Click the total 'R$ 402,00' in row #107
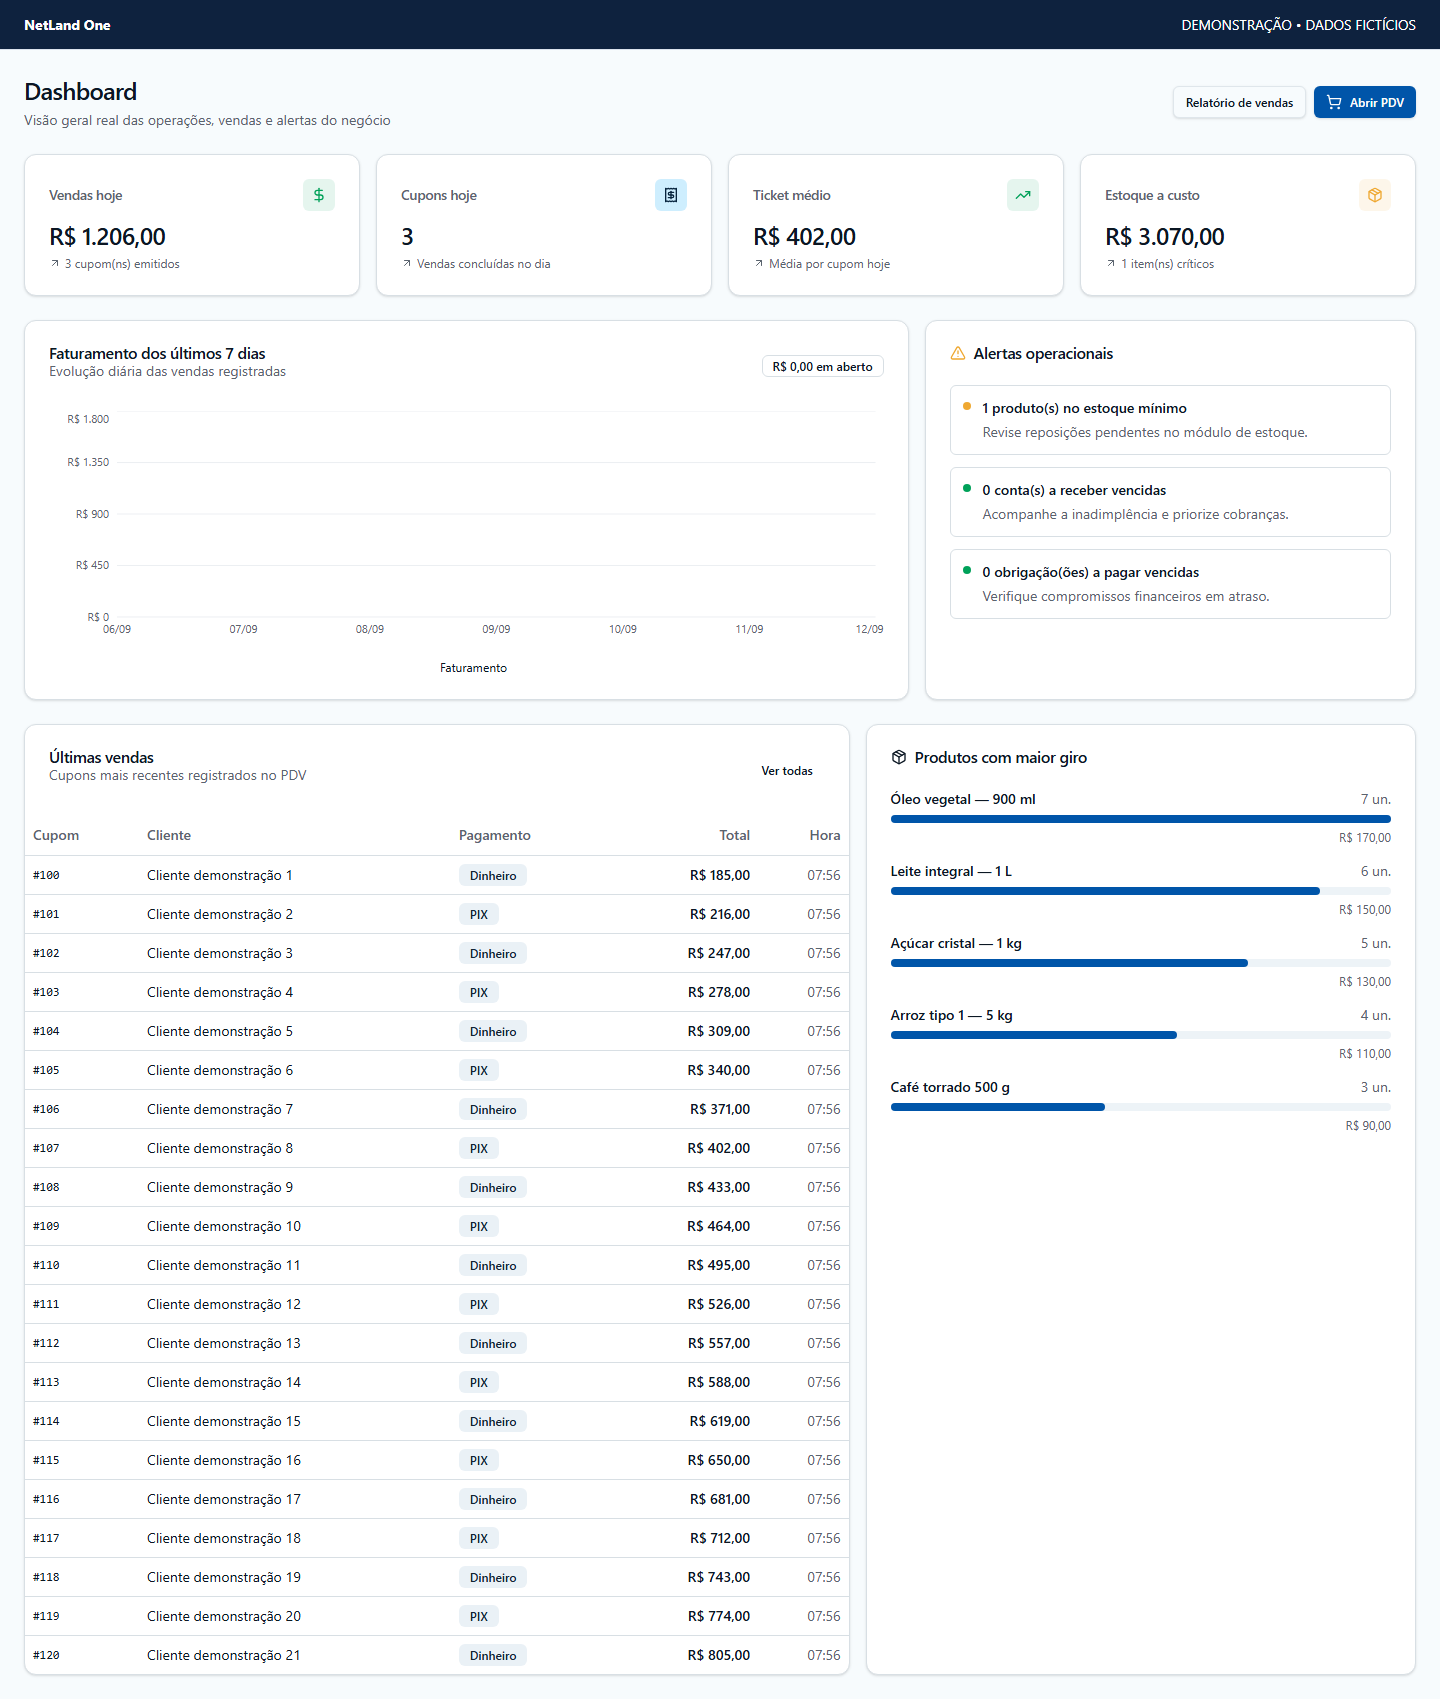 (719, 1148)
